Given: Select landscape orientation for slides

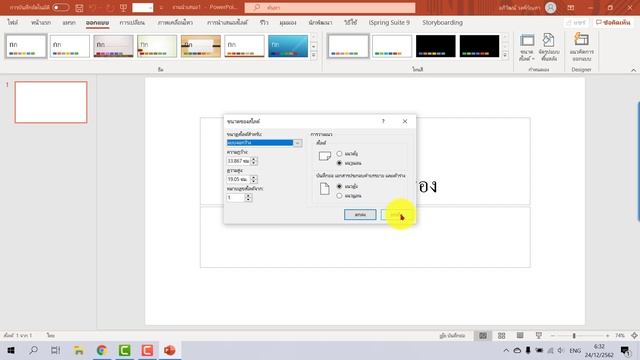Looking at the screenshot, I should point(339,163).
